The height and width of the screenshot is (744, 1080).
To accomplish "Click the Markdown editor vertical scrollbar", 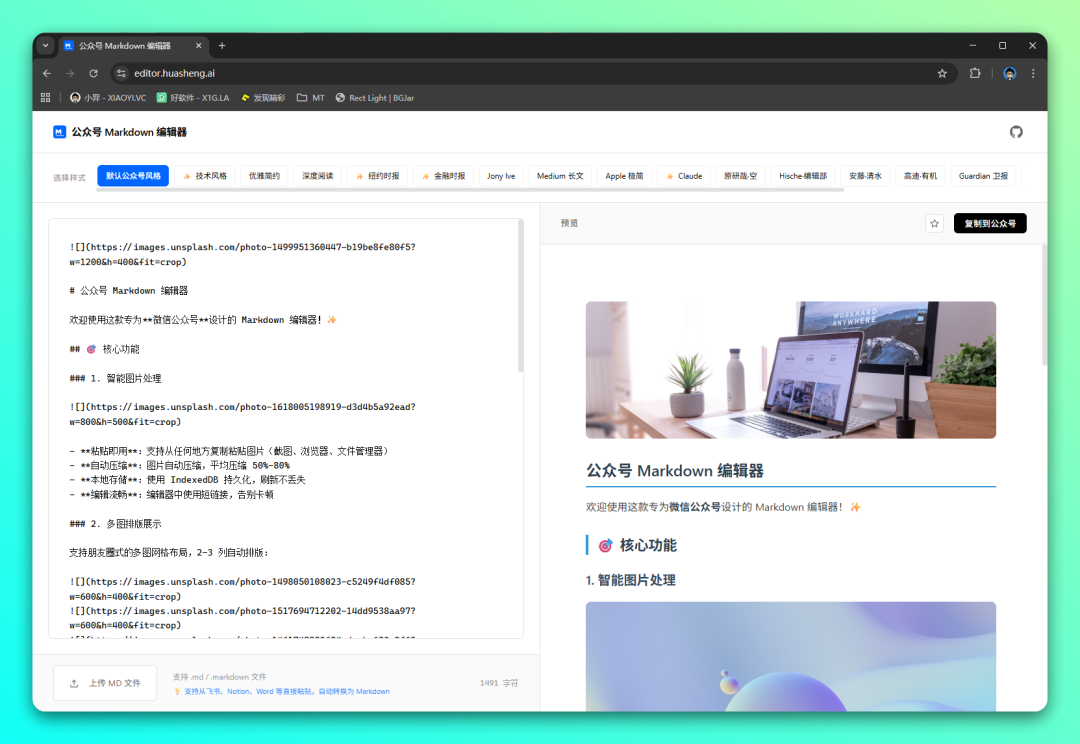I will pyautogui.click(x=521, y=296).
